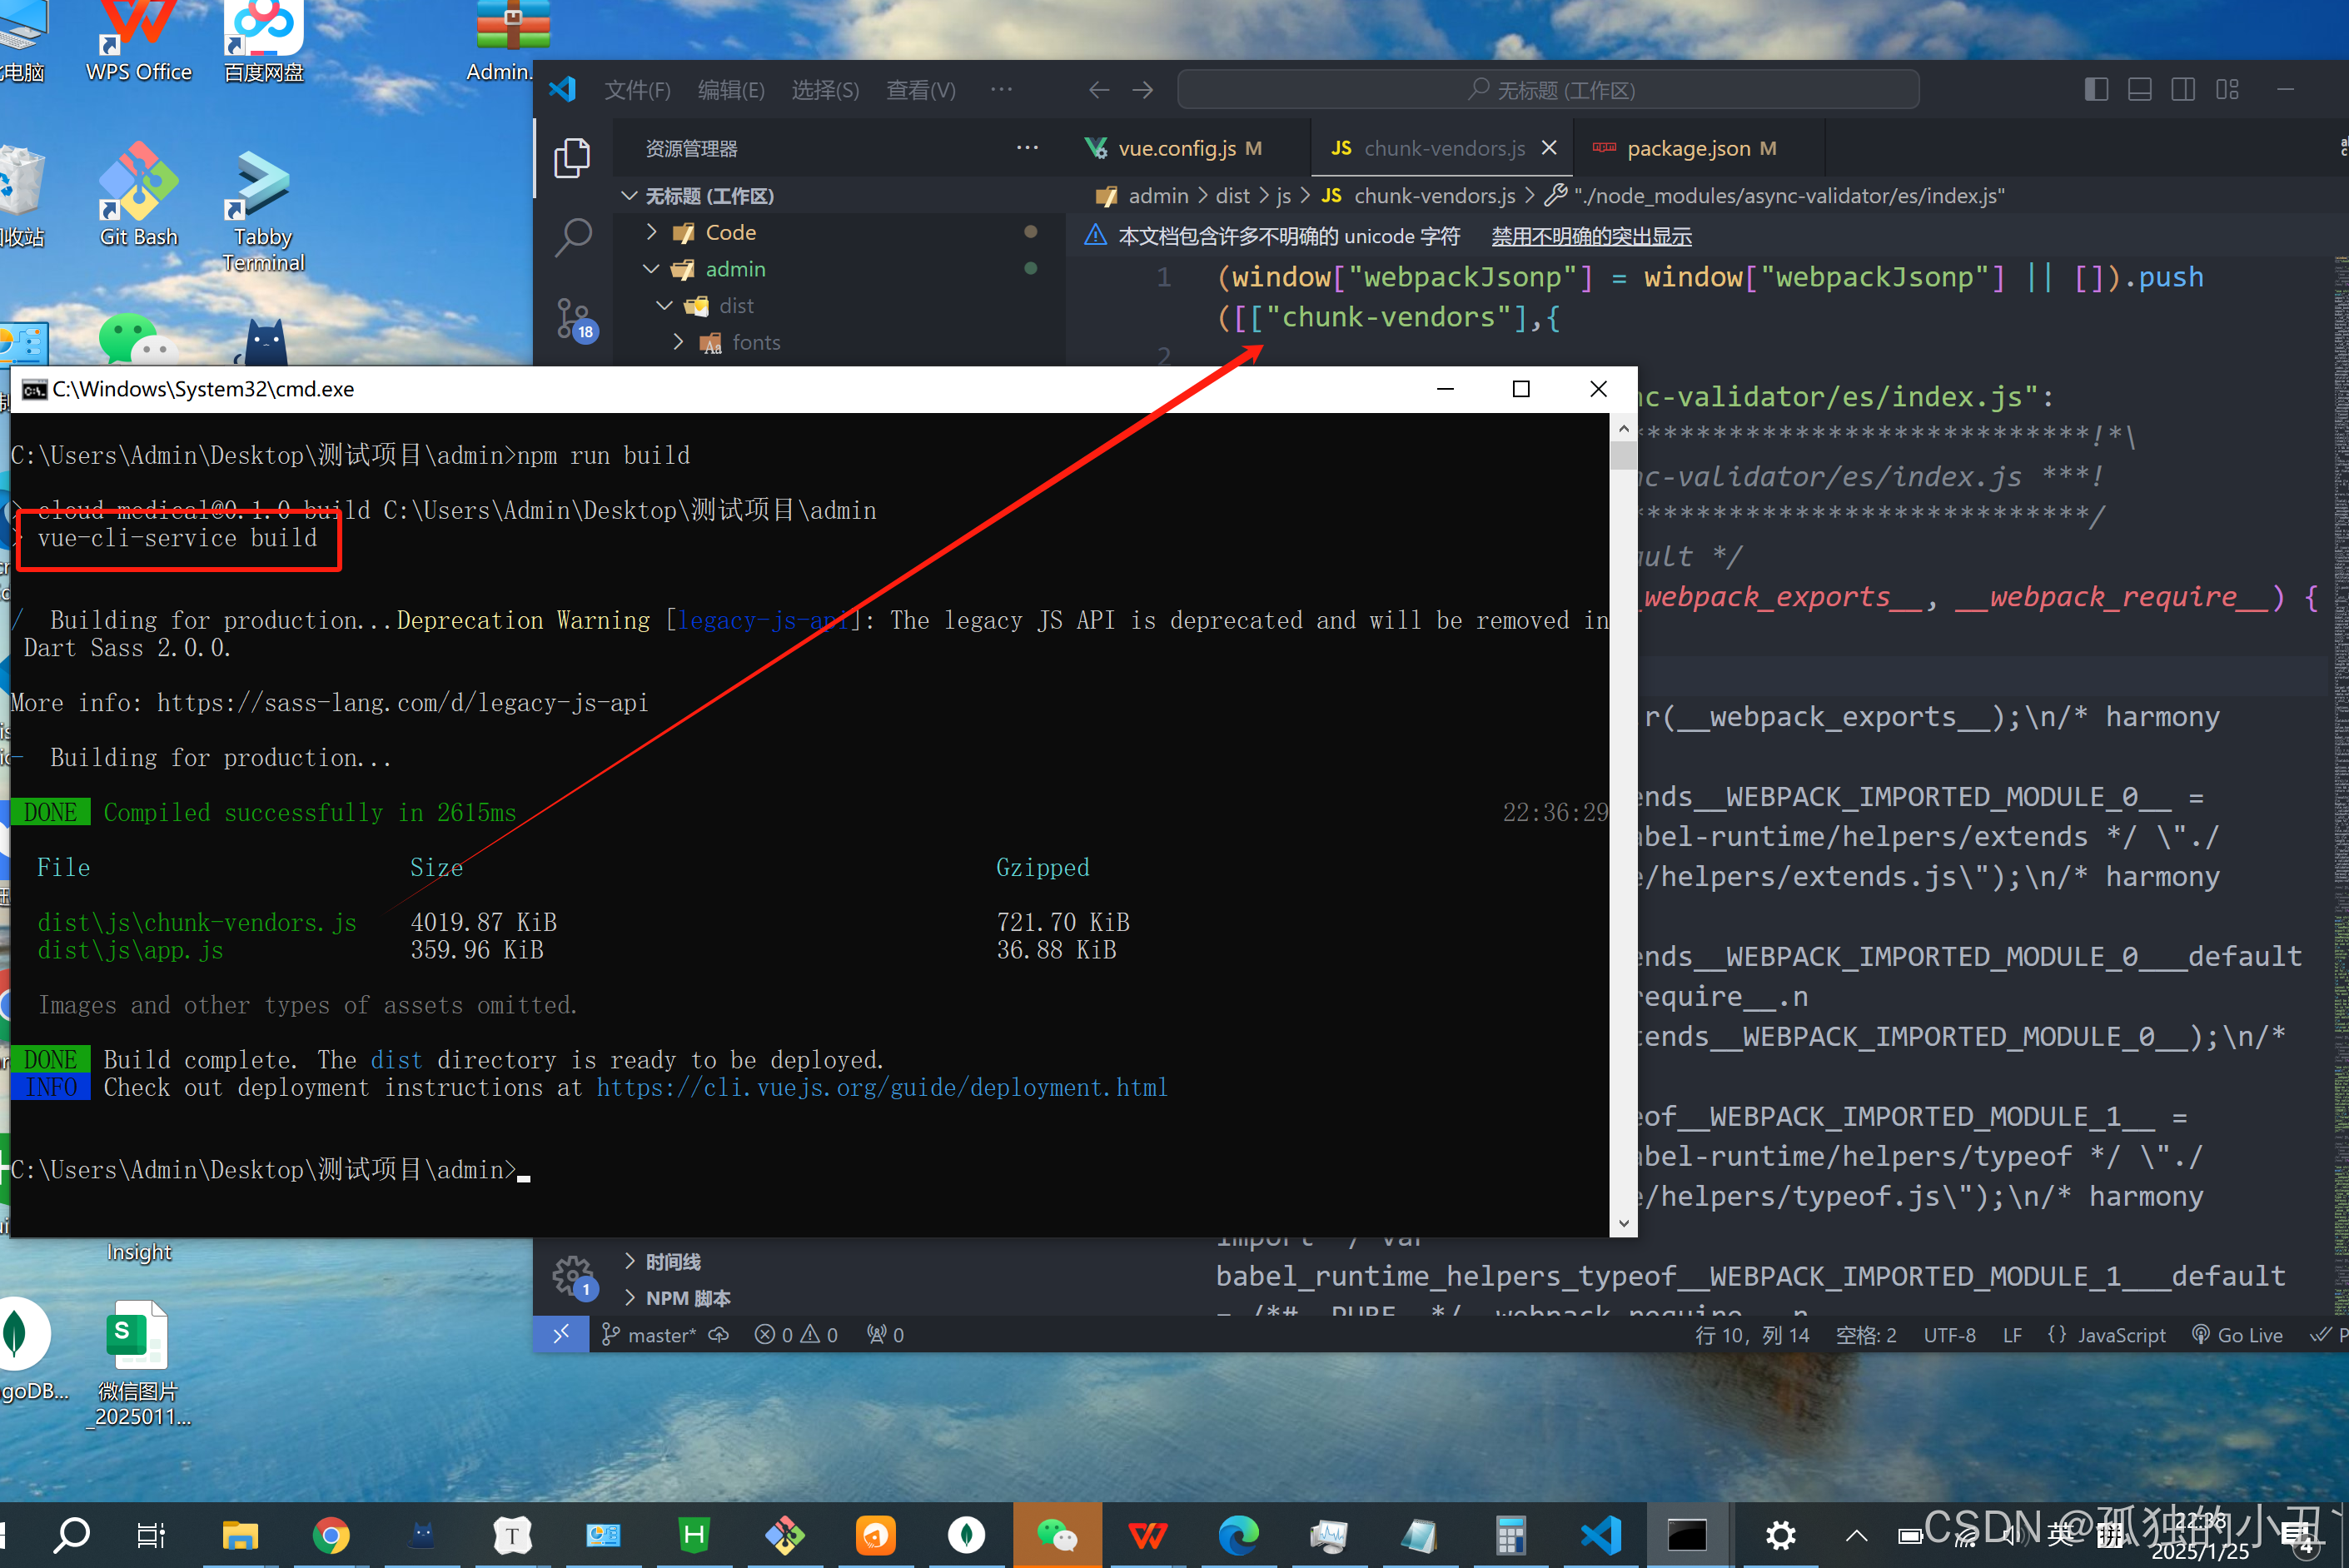The height and width of the screenshot is (1568, 2349).
Task: Click the workspace search command center box
Action: (1547, 90)
